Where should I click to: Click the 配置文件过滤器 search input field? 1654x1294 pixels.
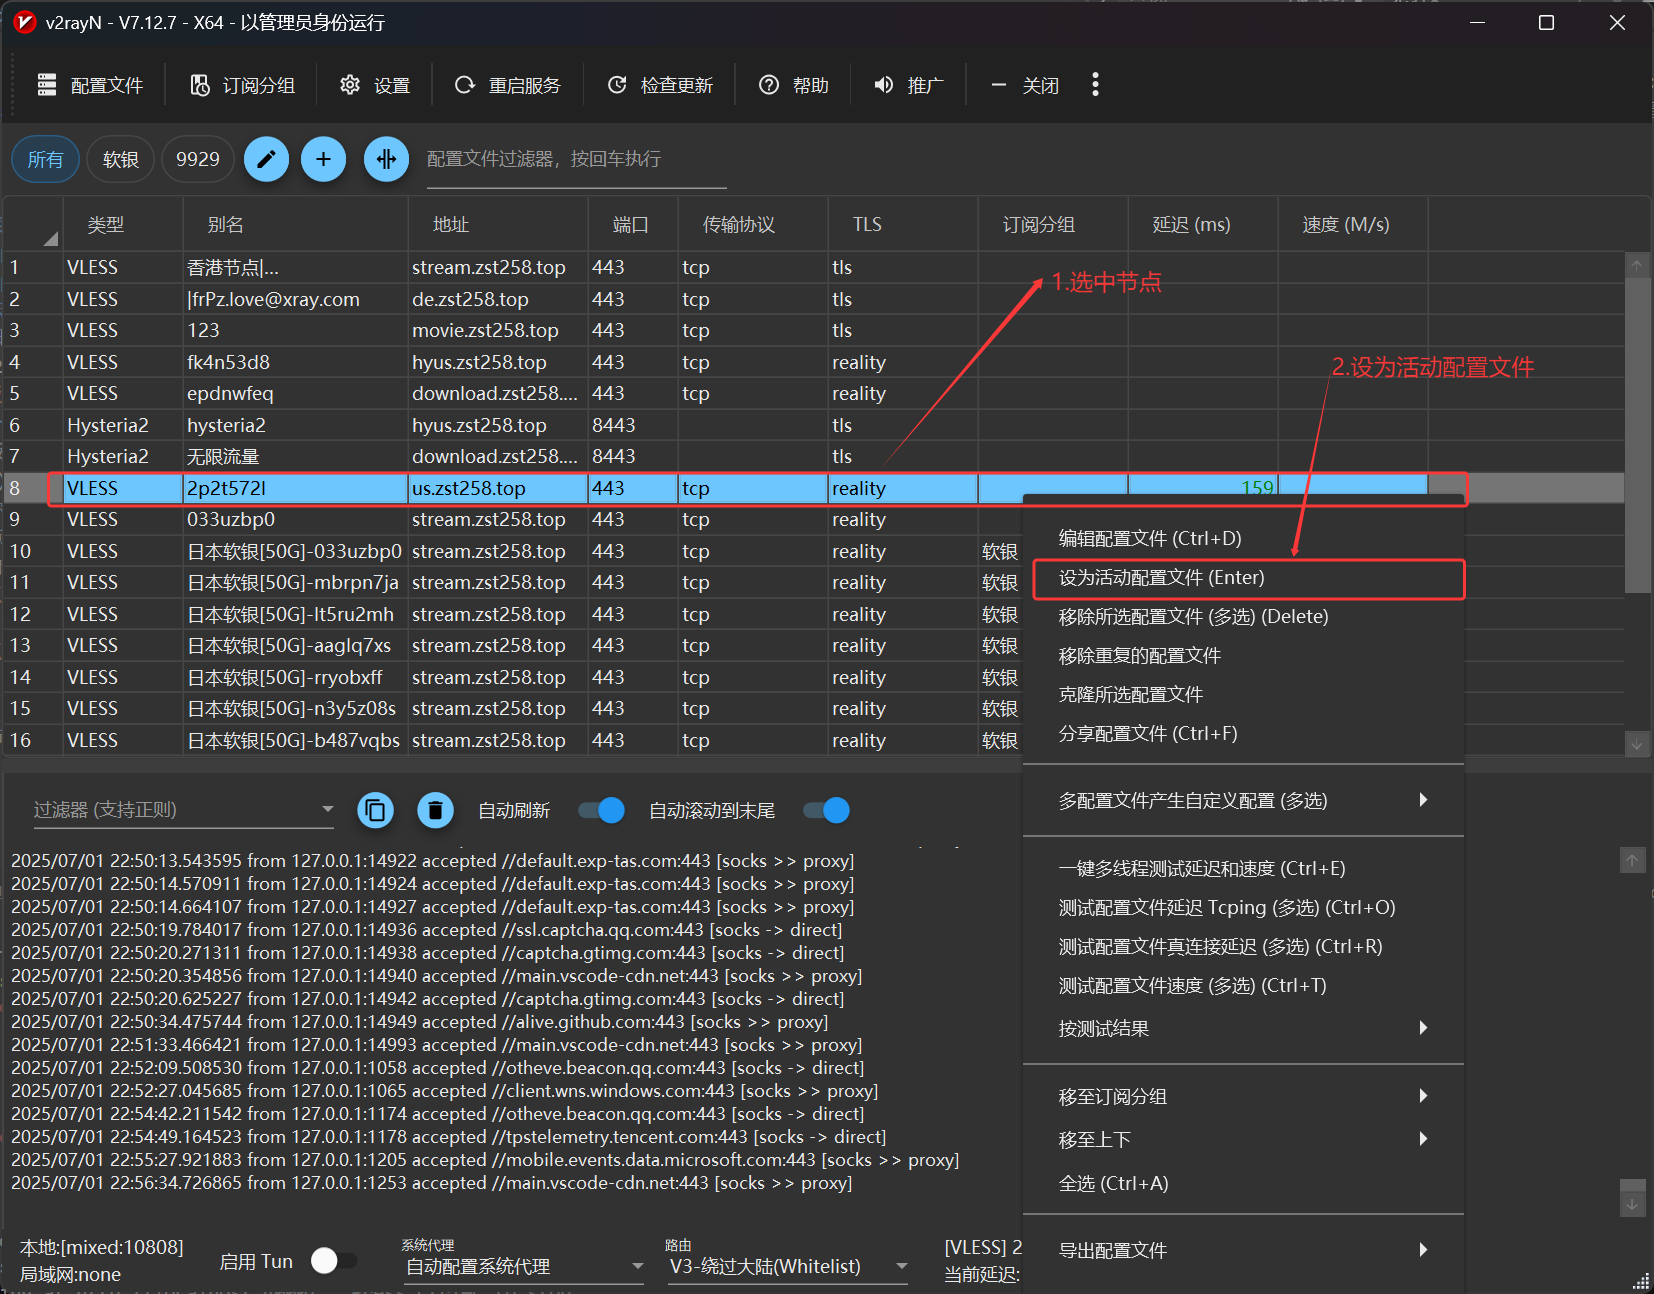point(576,160)
